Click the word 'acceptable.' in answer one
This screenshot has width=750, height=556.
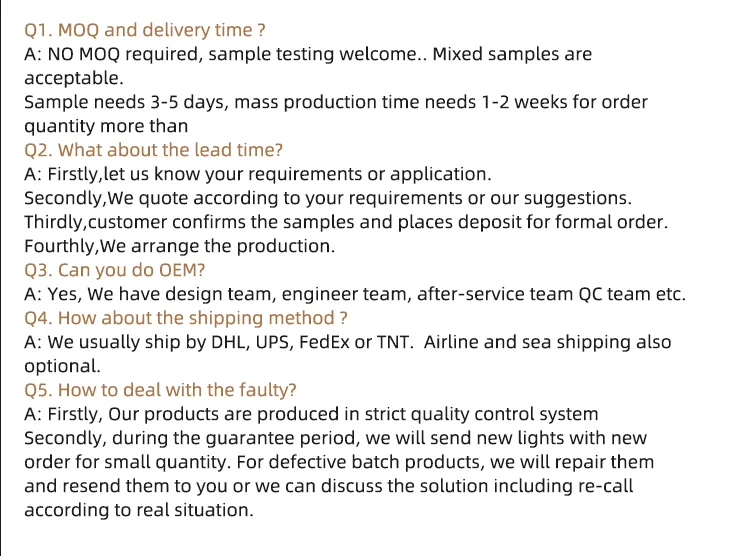click(x=74, y=78)
